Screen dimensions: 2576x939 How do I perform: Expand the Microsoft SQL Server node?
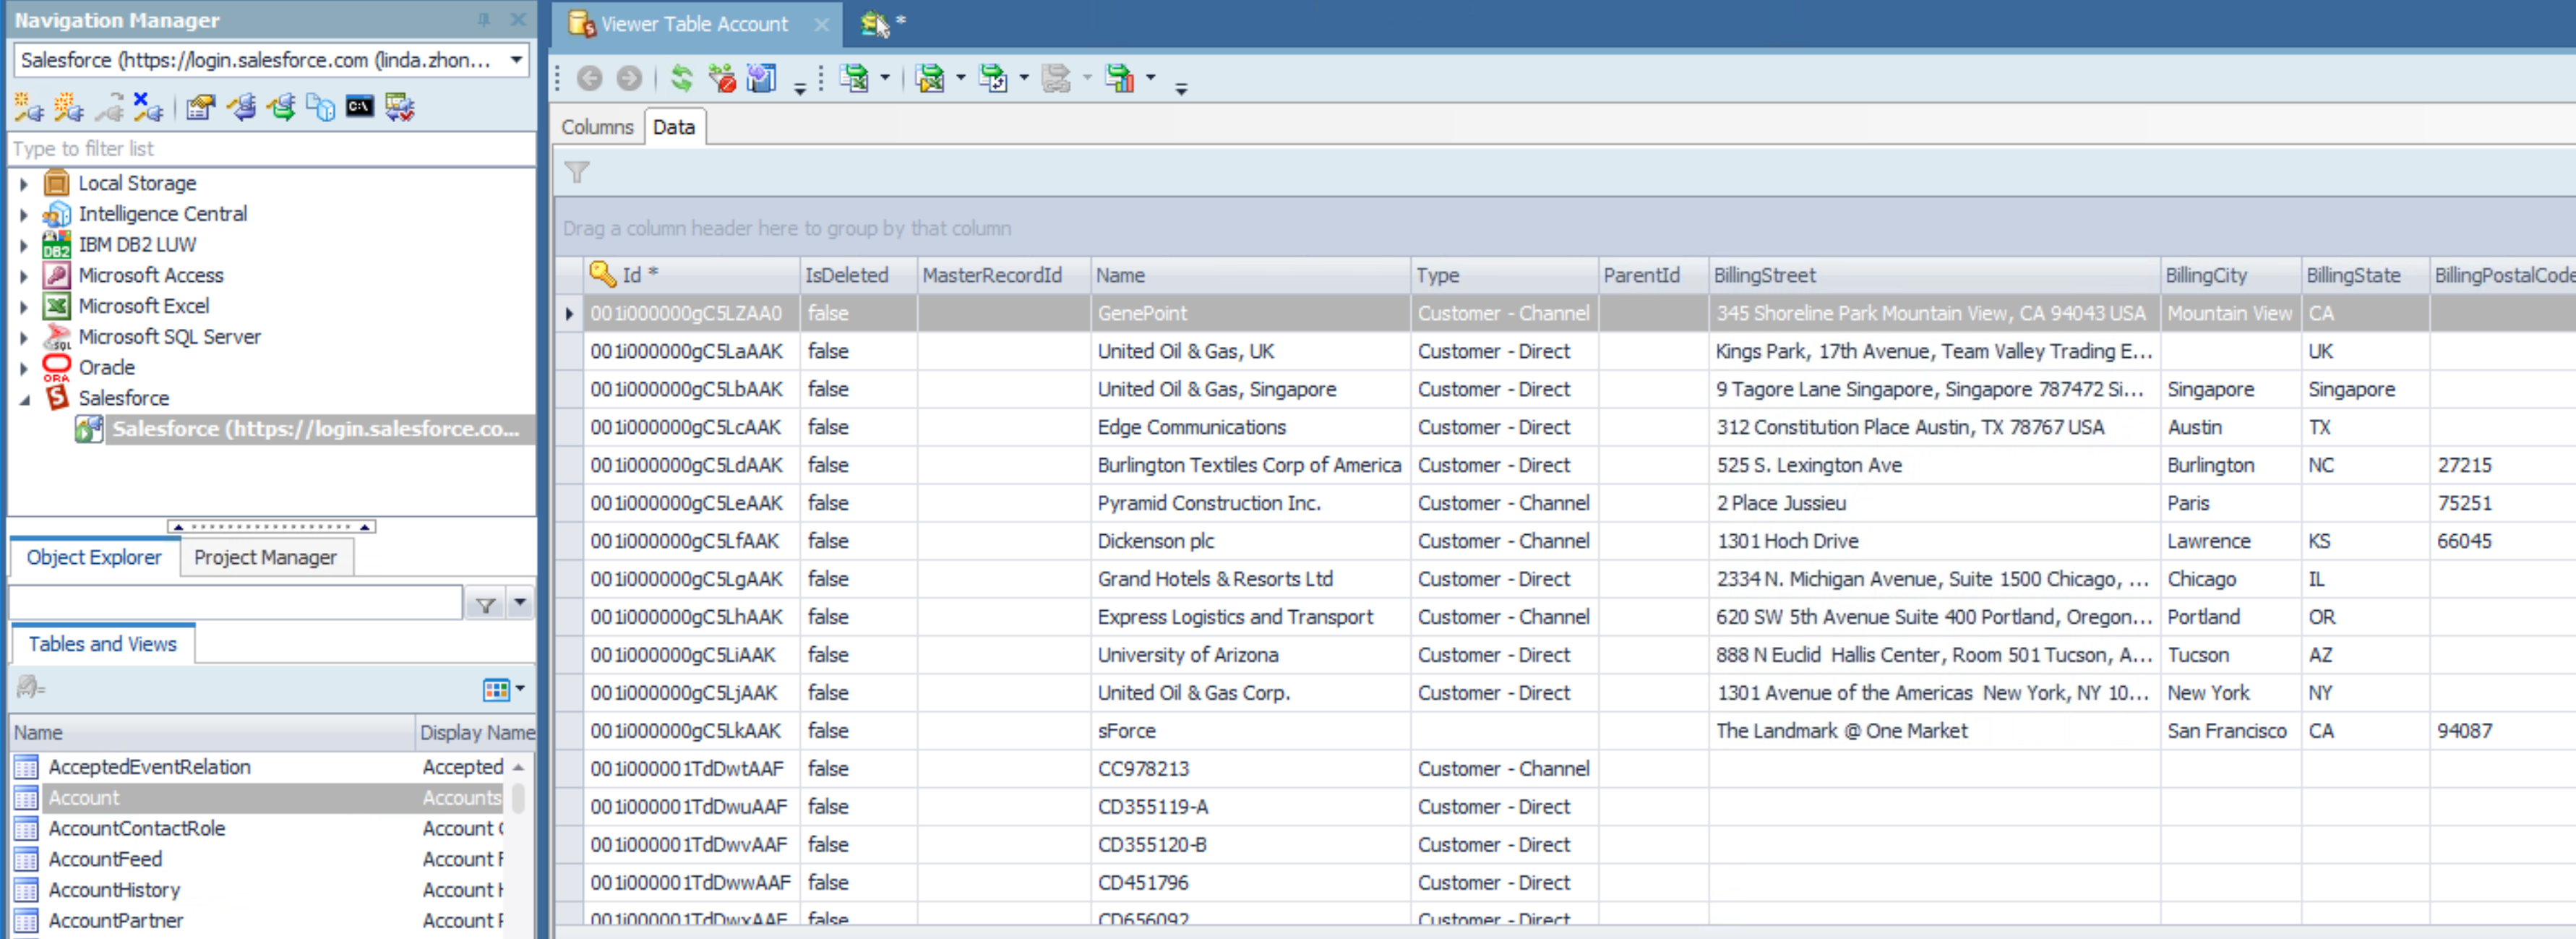click(24, 338)
